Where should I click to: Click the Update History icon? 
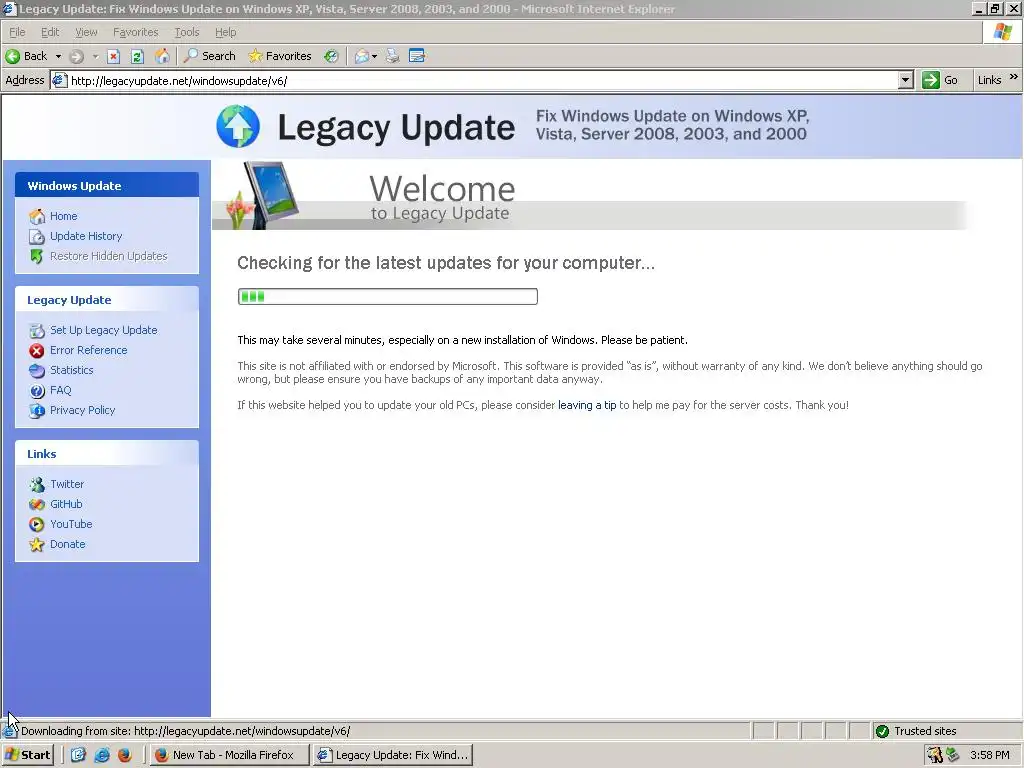tap(37, 236)
